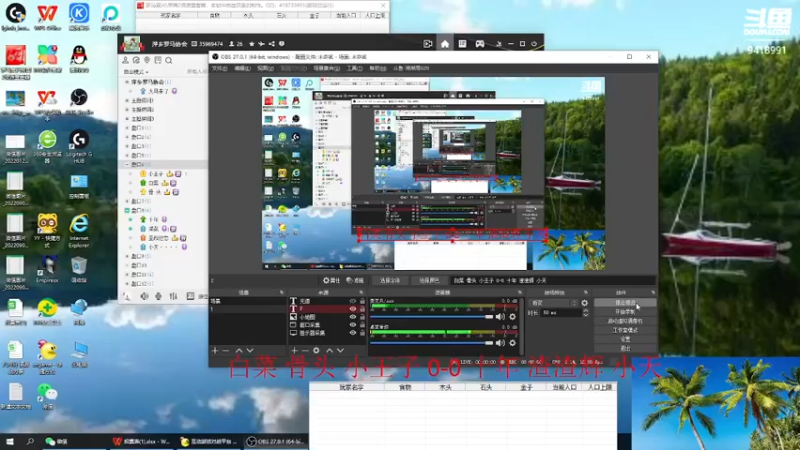Lock the 显示器采集 source
This screenshot has width=800, height=450.
coord(362,333)
